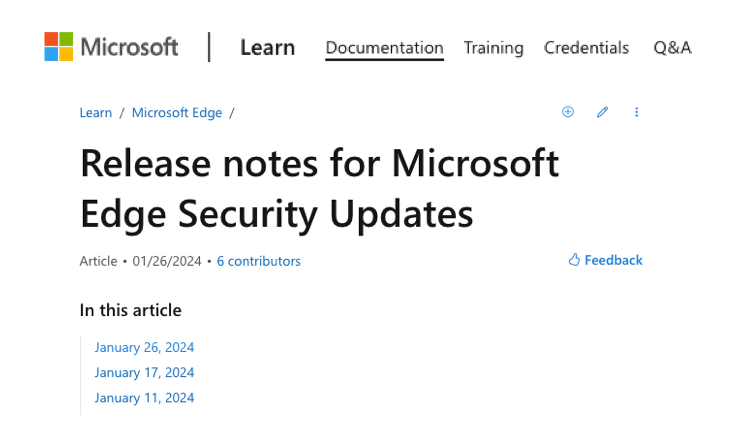Jump to the January 11, 2024 section
This screenshot has width=756, height=430.
coord(144,397)
